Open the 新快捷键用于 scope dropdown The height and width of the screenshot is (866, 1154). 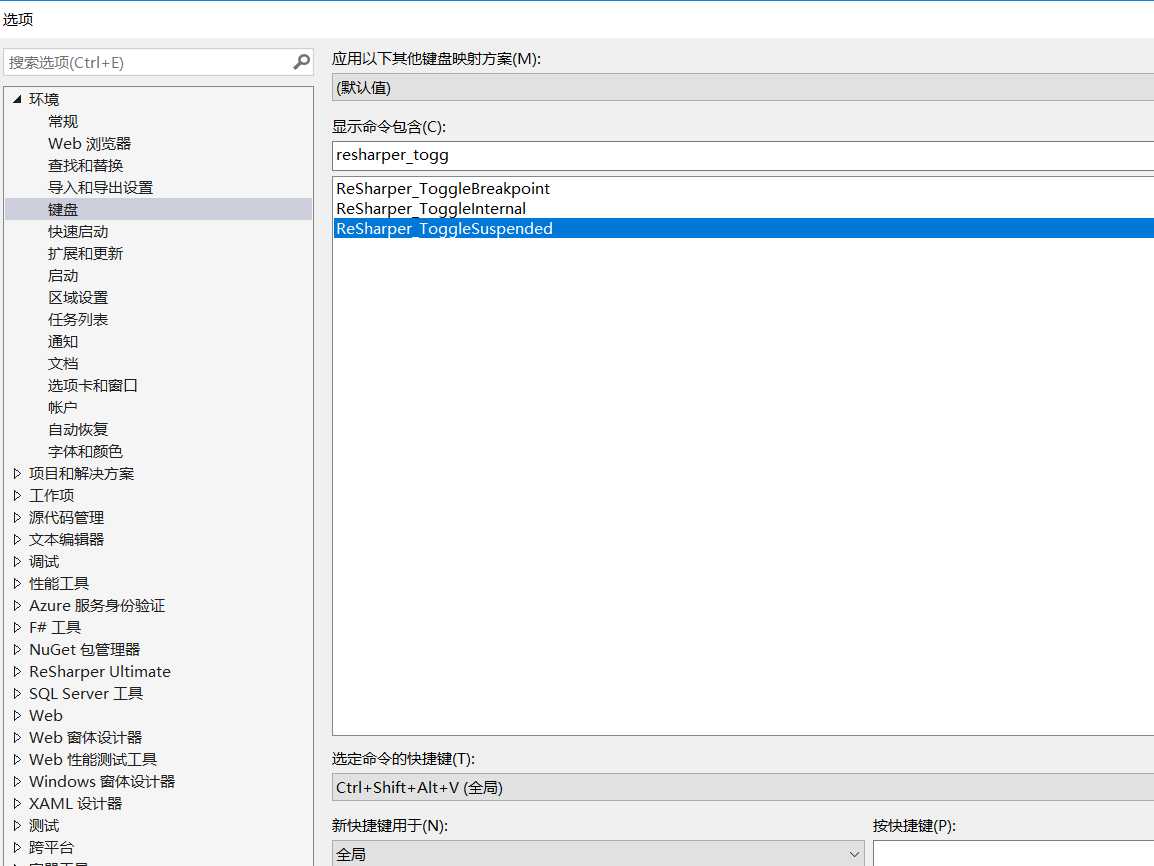click(598, 853)
